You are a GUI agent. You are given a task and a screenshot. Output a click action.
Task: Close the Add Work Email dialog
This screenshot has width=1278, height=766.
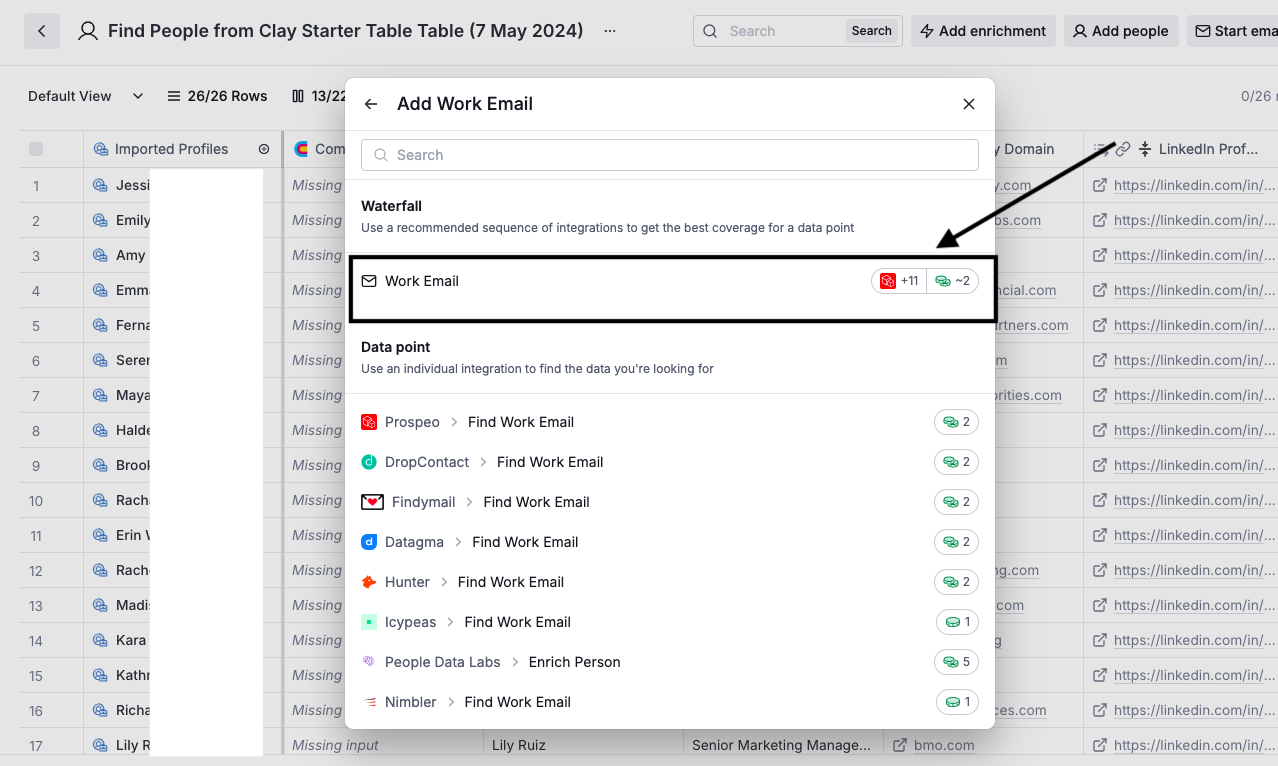(x=969, y=104)
